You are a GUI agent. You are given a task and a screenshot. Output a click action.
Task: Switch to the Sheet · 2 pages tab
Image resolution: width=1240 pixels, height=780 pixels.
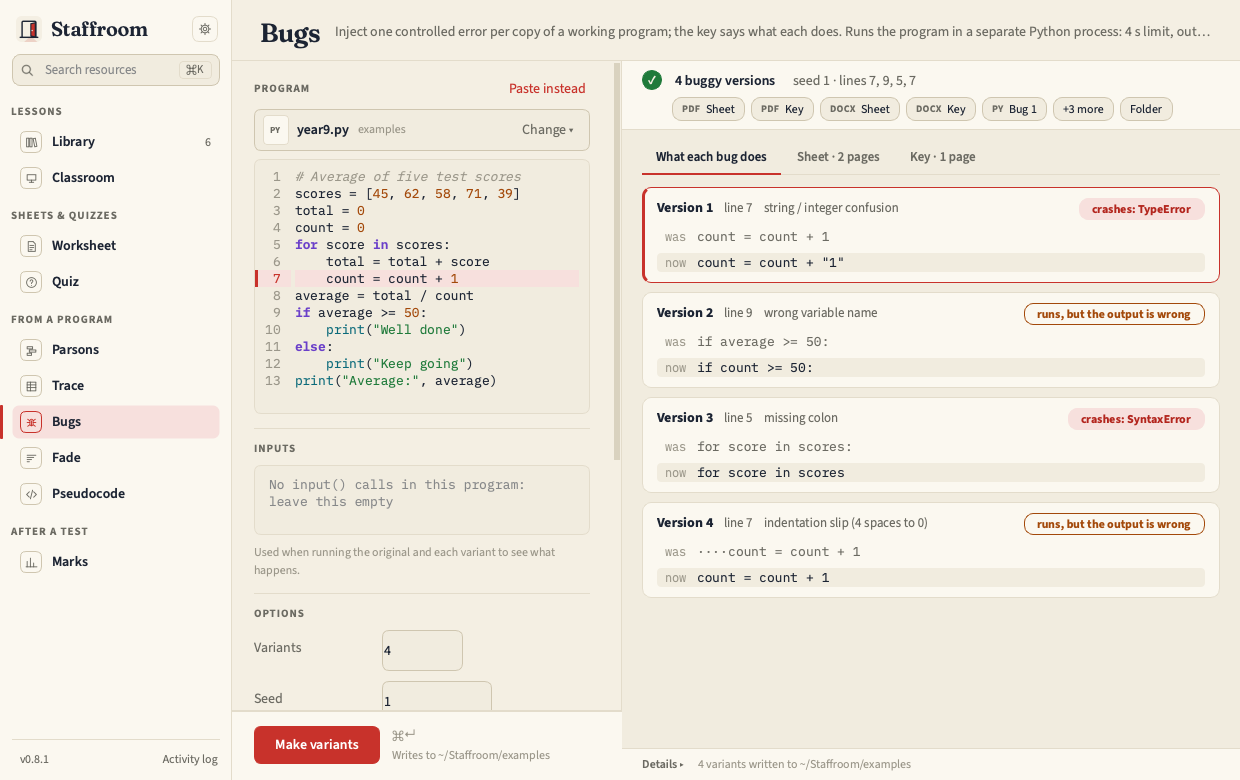tap(838, 157)
